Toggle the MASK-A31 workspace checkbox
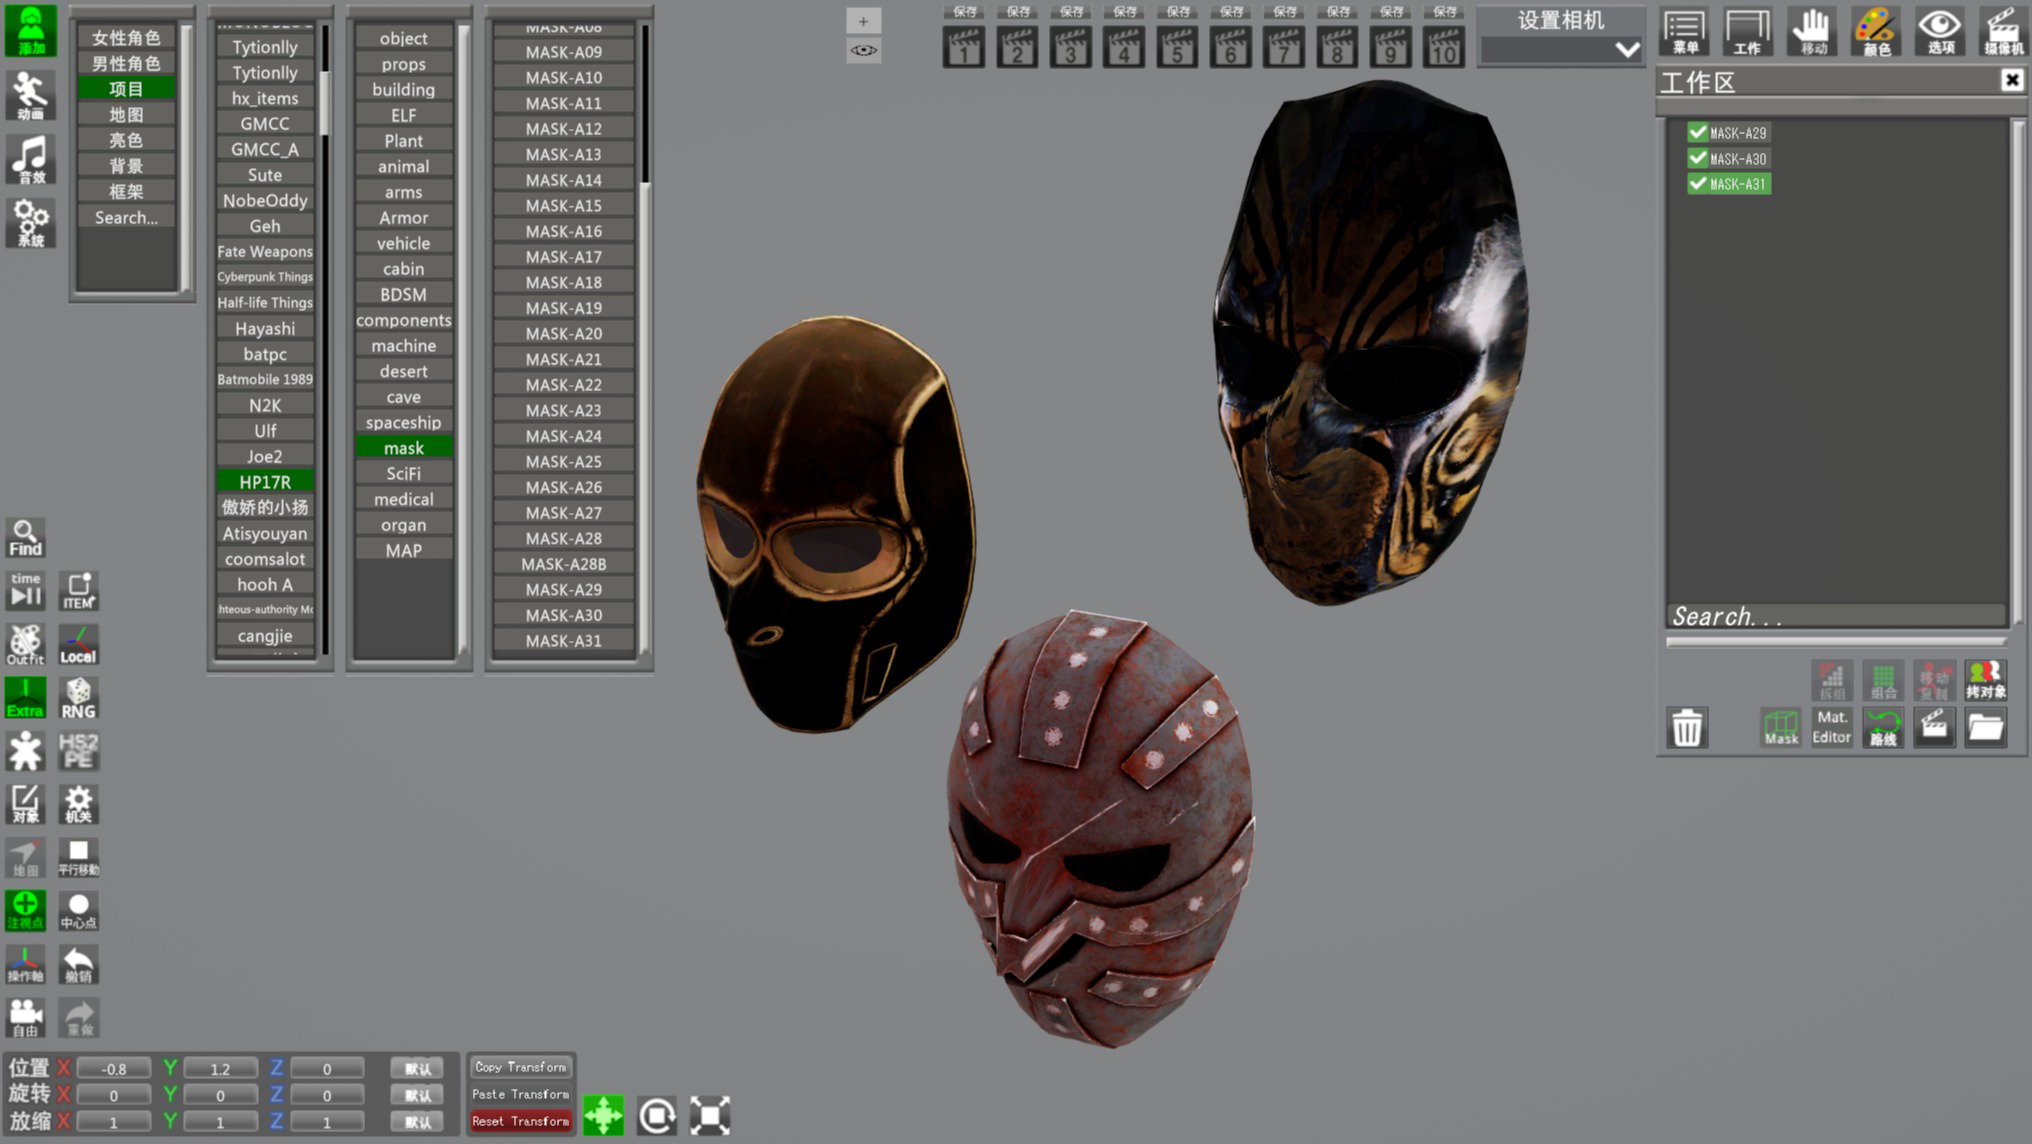 coord(1697,184)
